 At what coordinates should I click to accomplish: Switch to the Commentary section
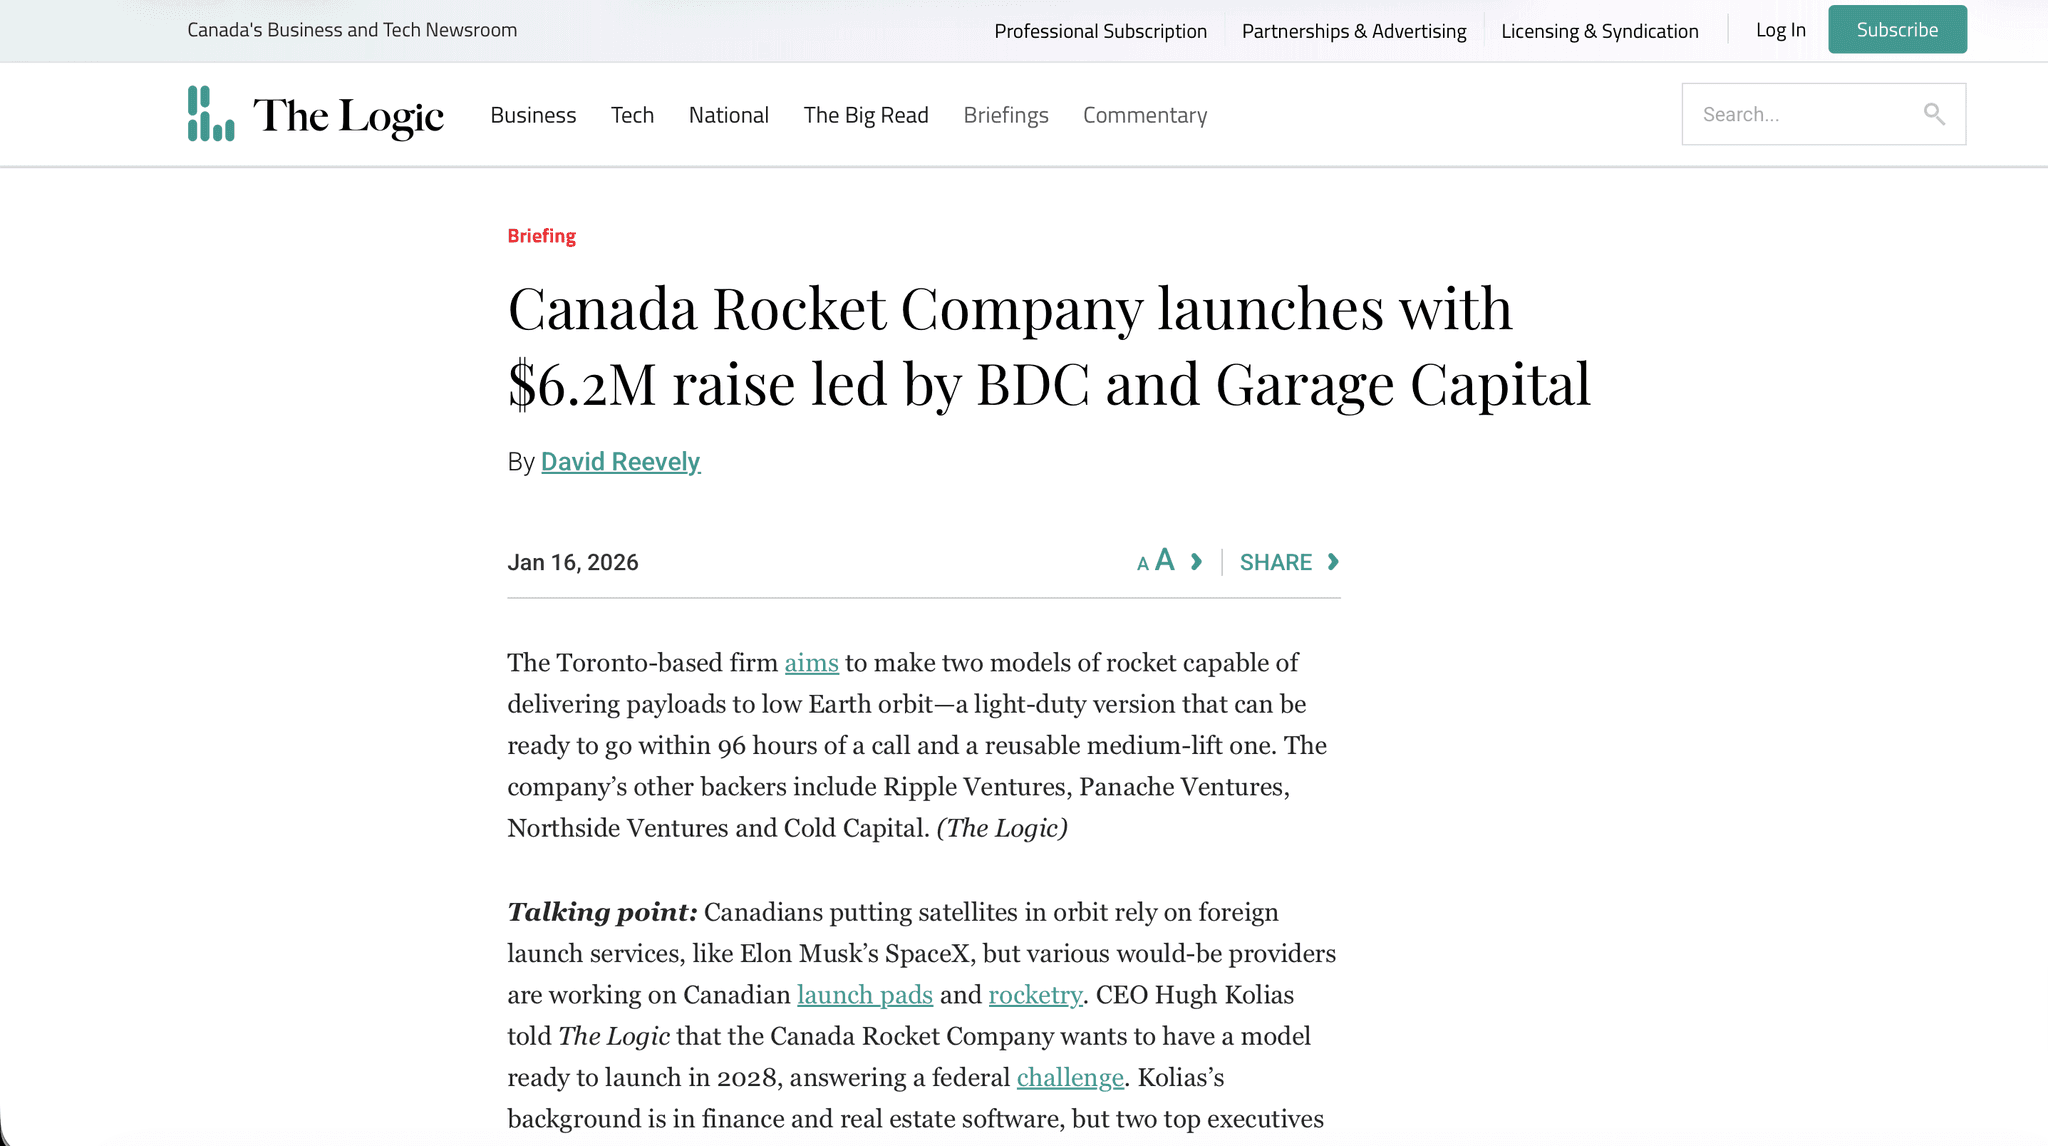point(1144,114)
